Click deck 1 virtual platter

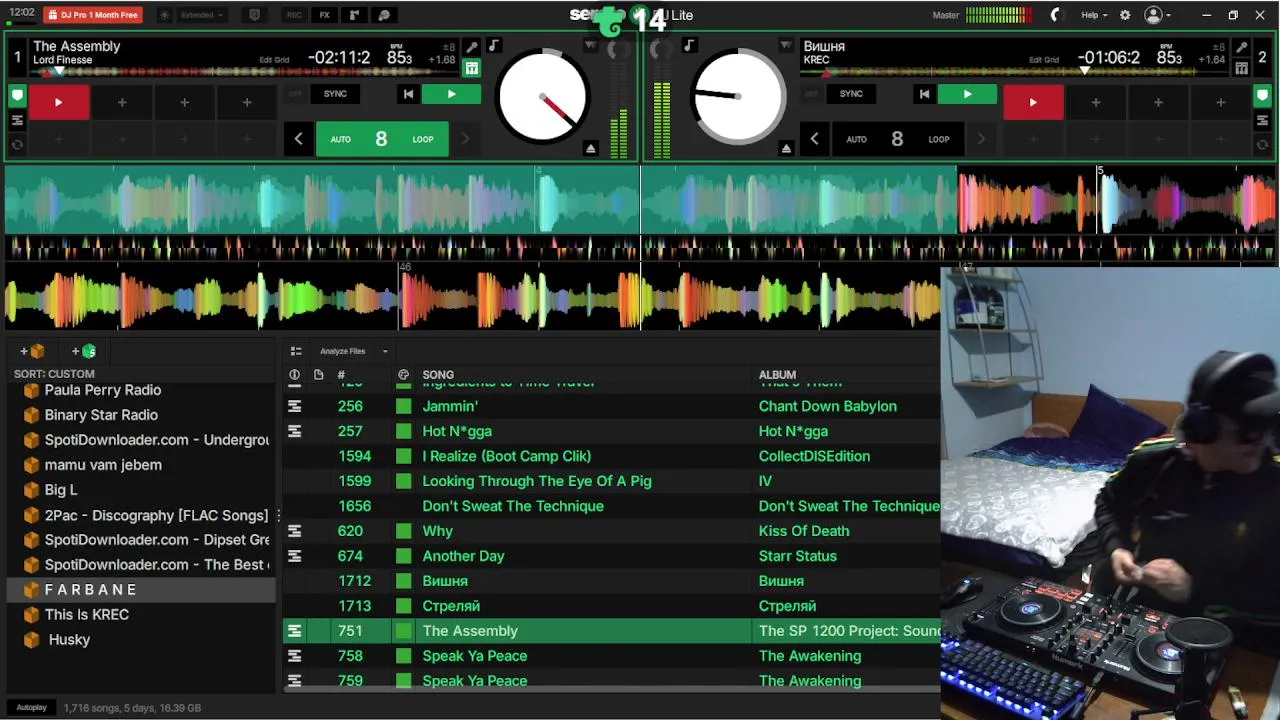[542, 97]
